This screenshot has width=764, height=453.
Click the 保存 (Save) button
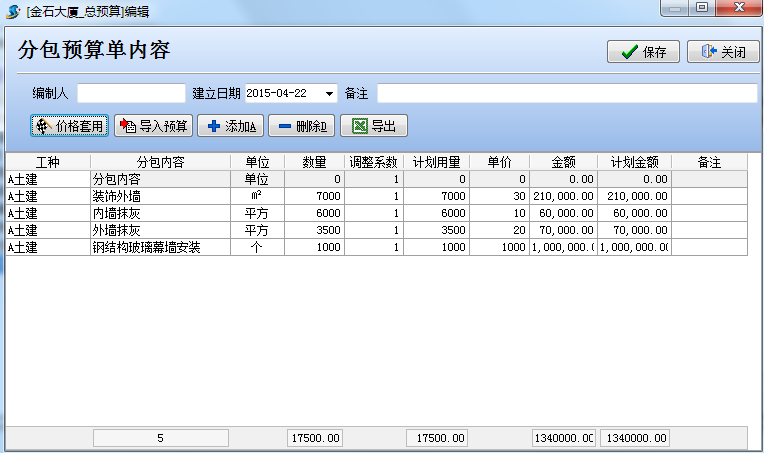[x=643, y=52]
